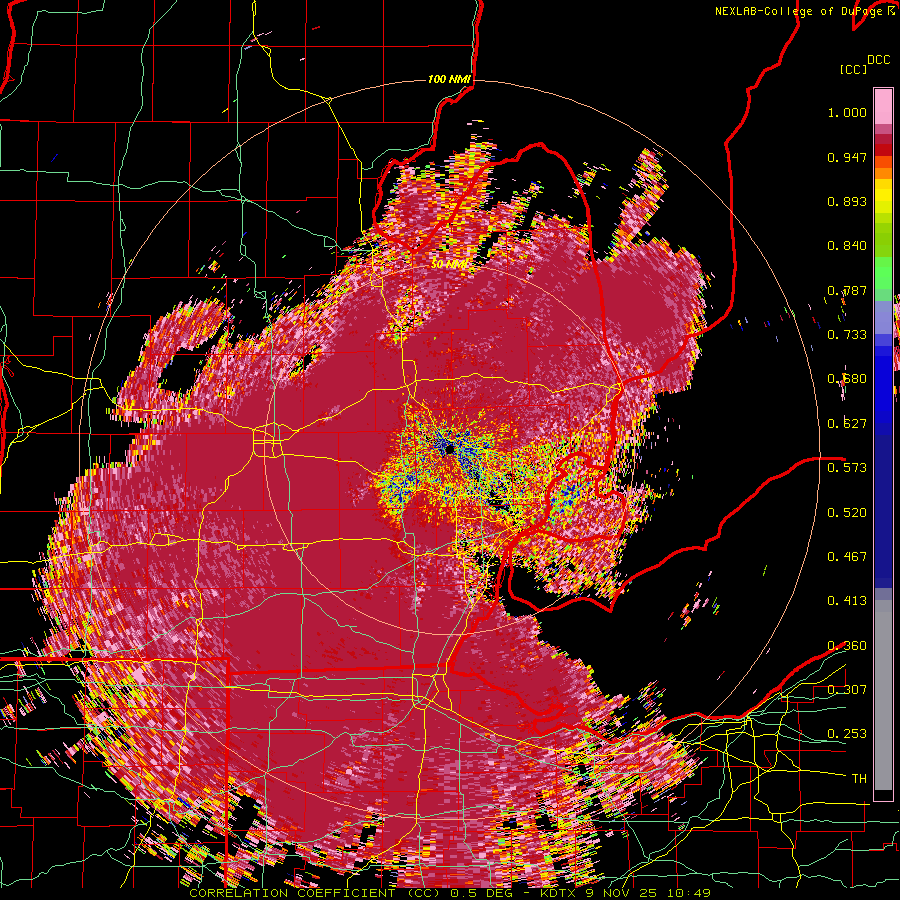The image size is (900, 900).
Task: Click the 0.307 scale value
Action: (x=847, y=689)
